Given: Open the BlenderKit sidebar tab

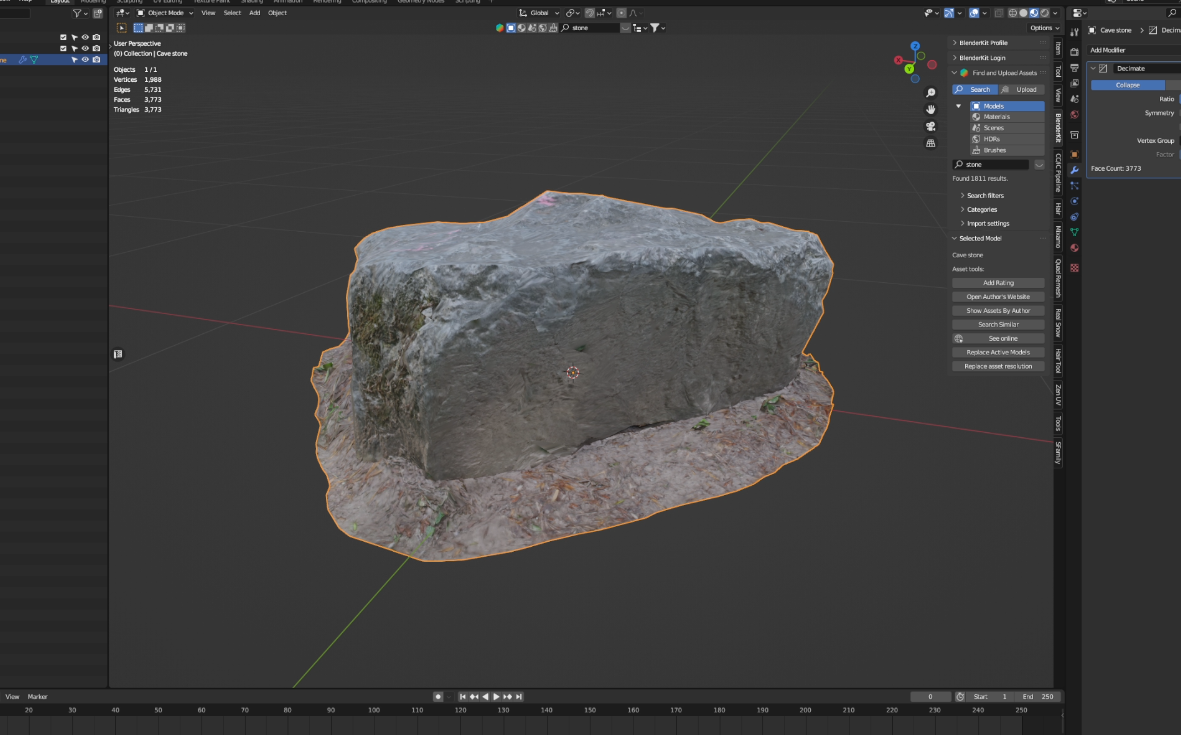Looking at the screenshot, I should click(1058, 128).
